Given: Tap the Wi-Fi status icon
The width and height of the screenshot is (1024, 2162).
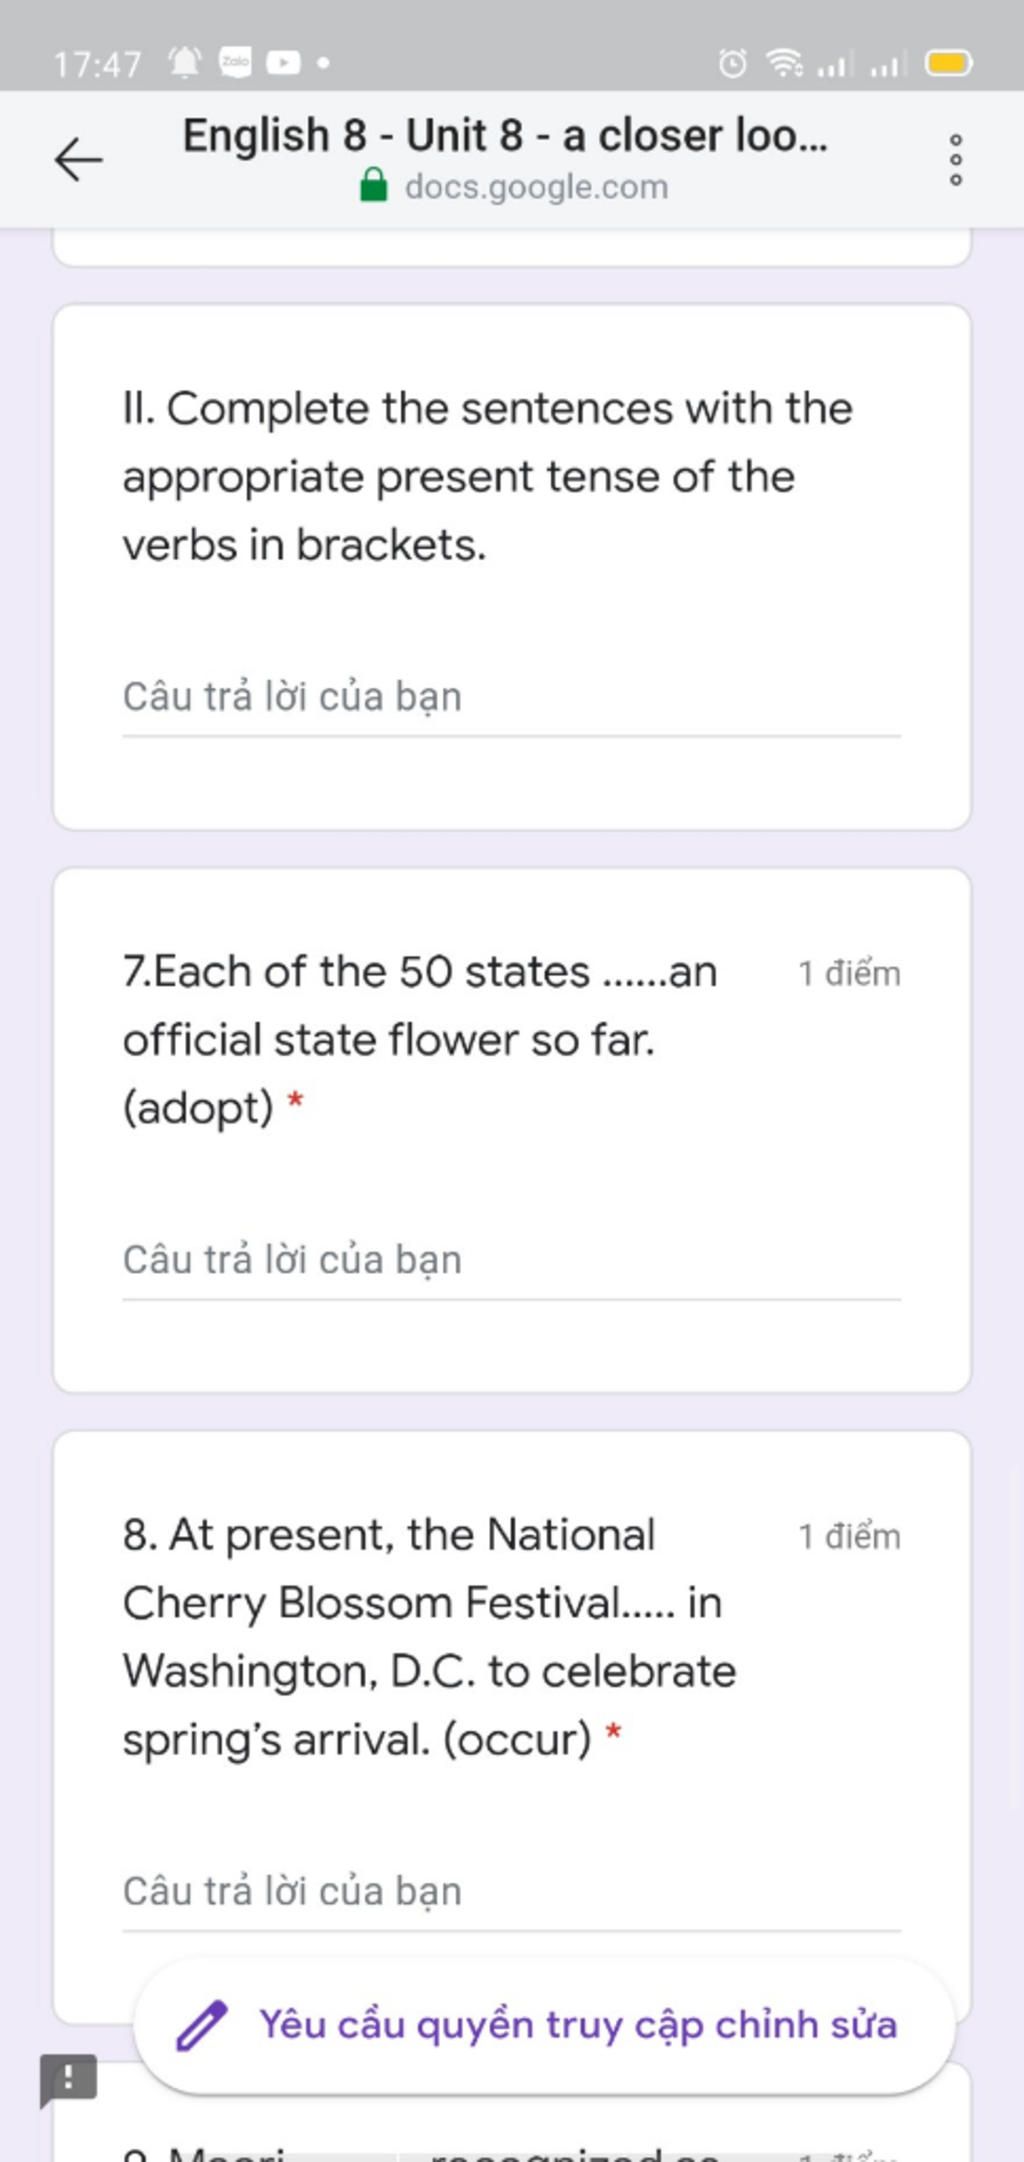Looking at the screenshot, I should [x=785, y=64].
